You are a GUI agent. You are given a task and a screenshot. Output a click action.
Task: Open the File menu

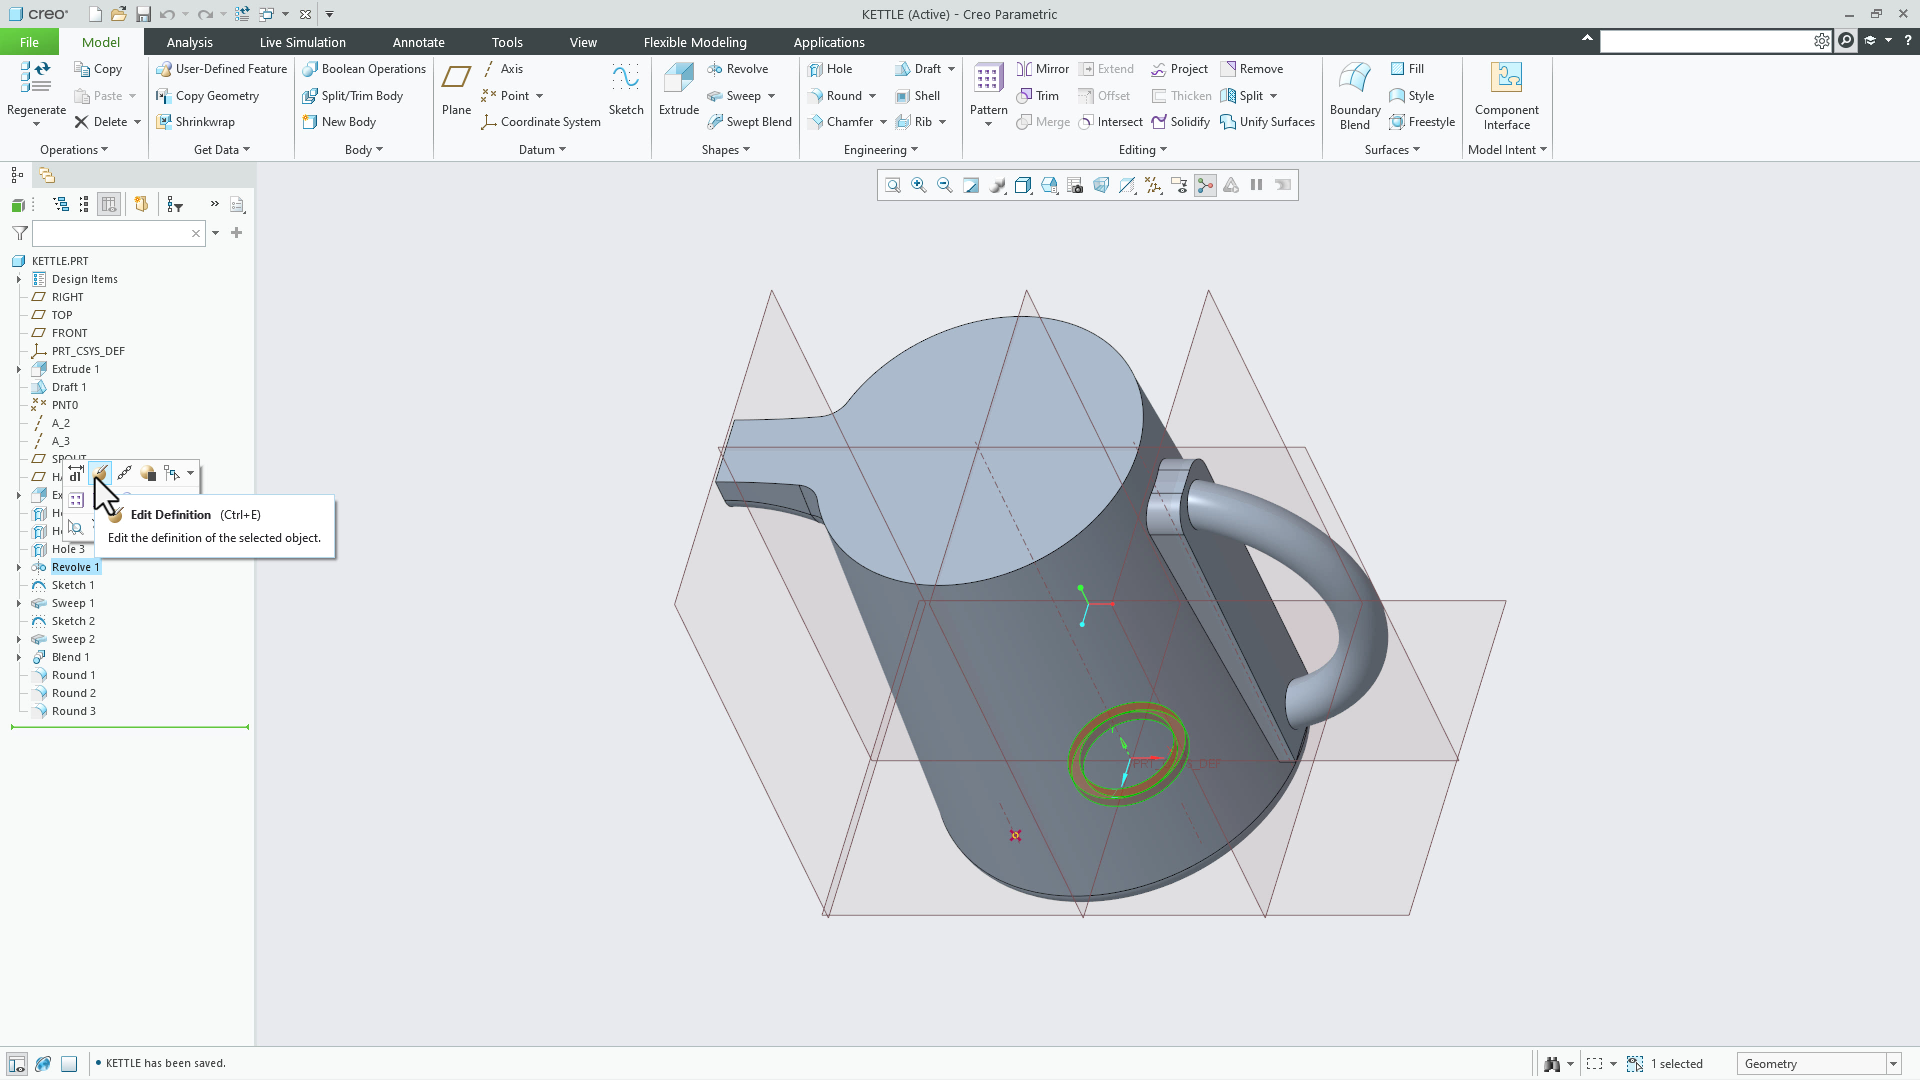(x=29, y=42)
